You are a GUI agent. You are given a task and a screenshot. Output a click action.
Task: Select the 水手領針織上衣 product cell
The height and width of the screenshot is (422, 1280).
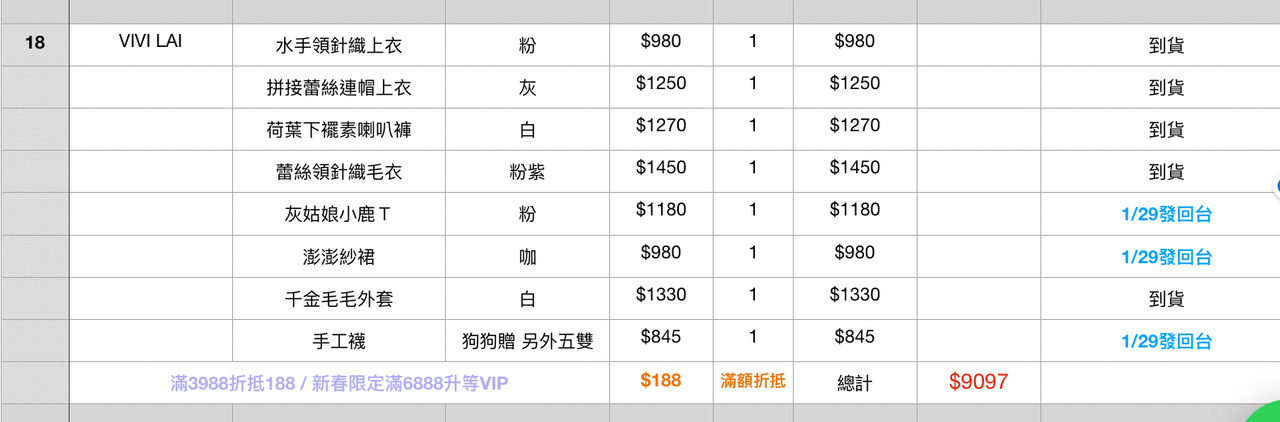coord(339,45)
